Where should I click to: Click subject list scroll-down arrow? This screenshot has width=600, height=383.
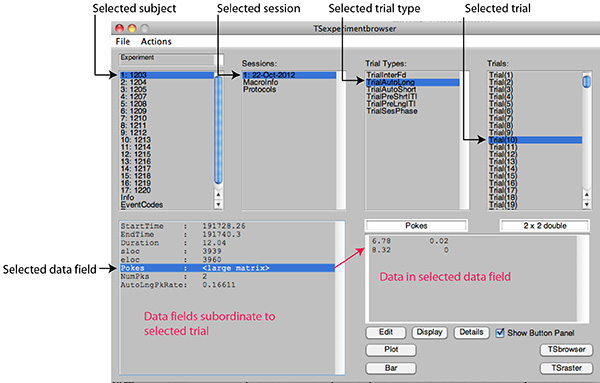(218, 204)
